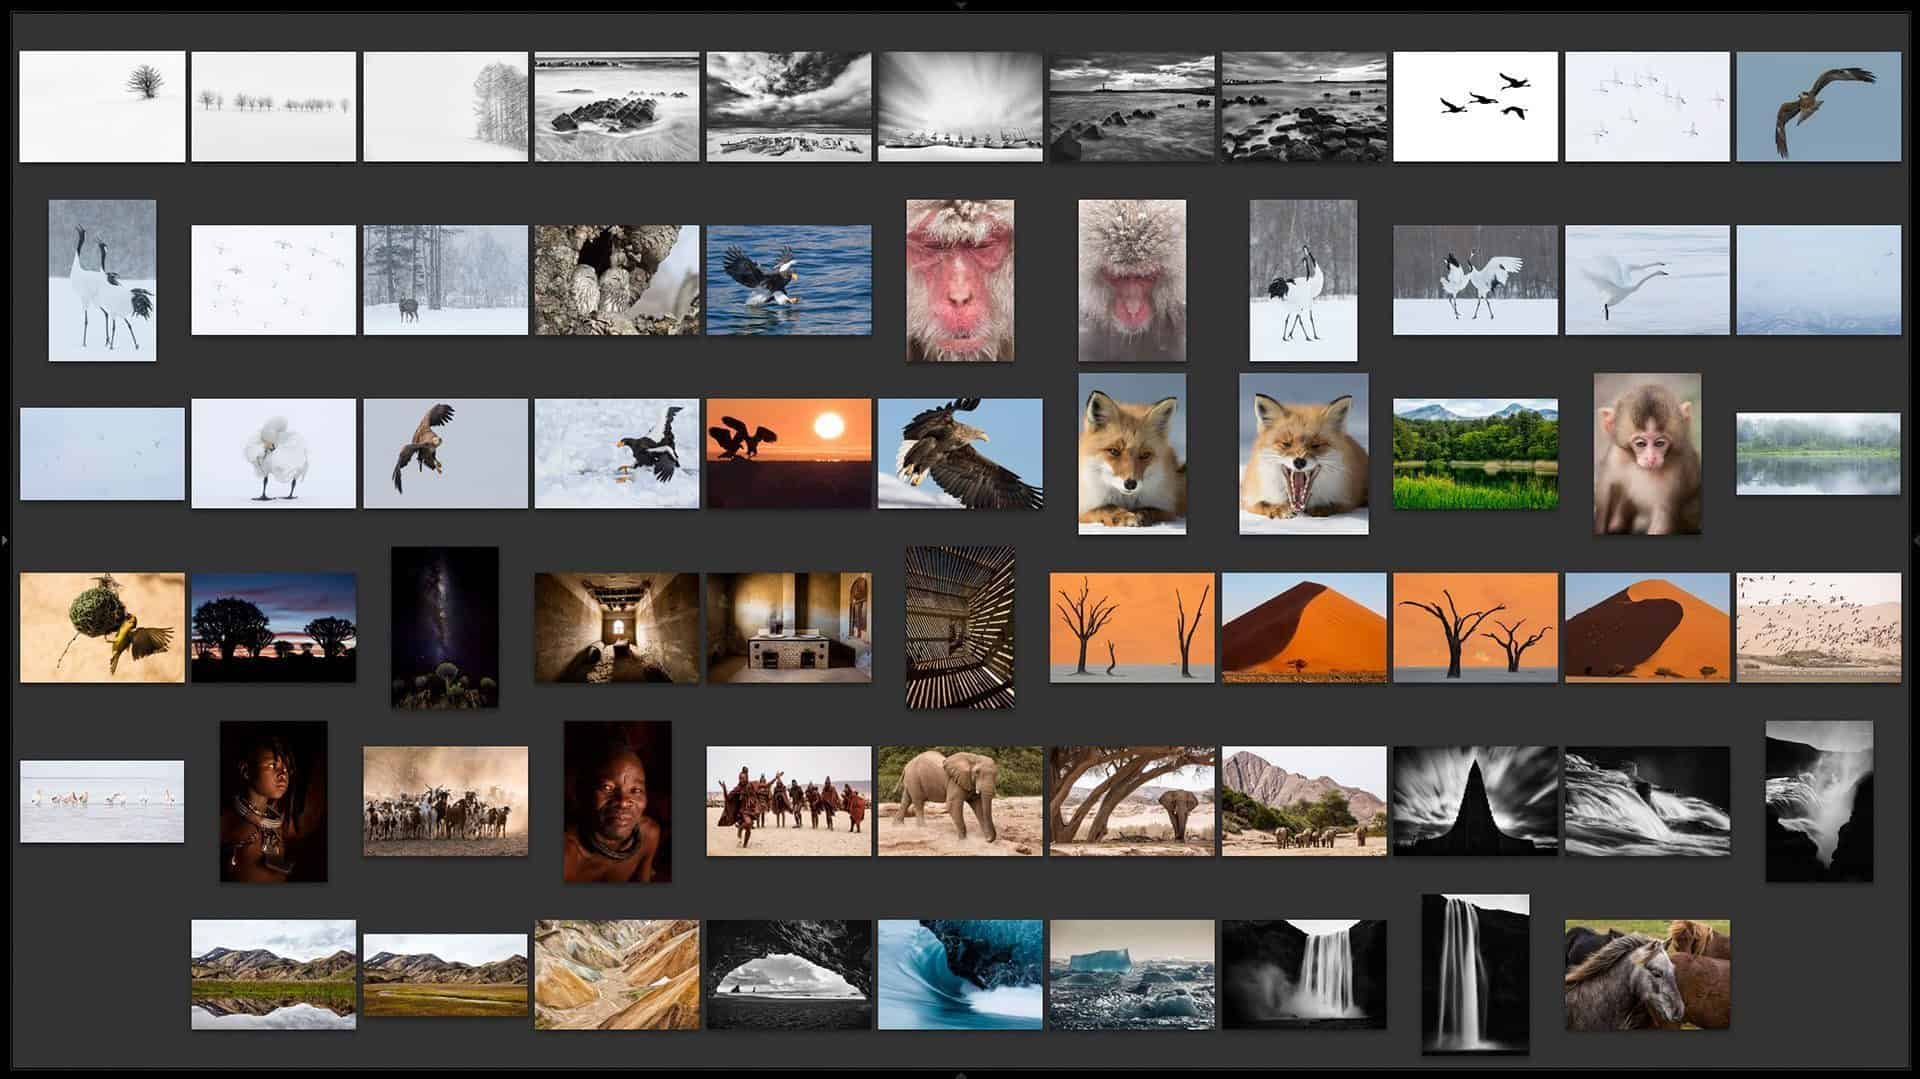
Task: Select the yawning red fox photo
Action: [x=1304, y=454]
